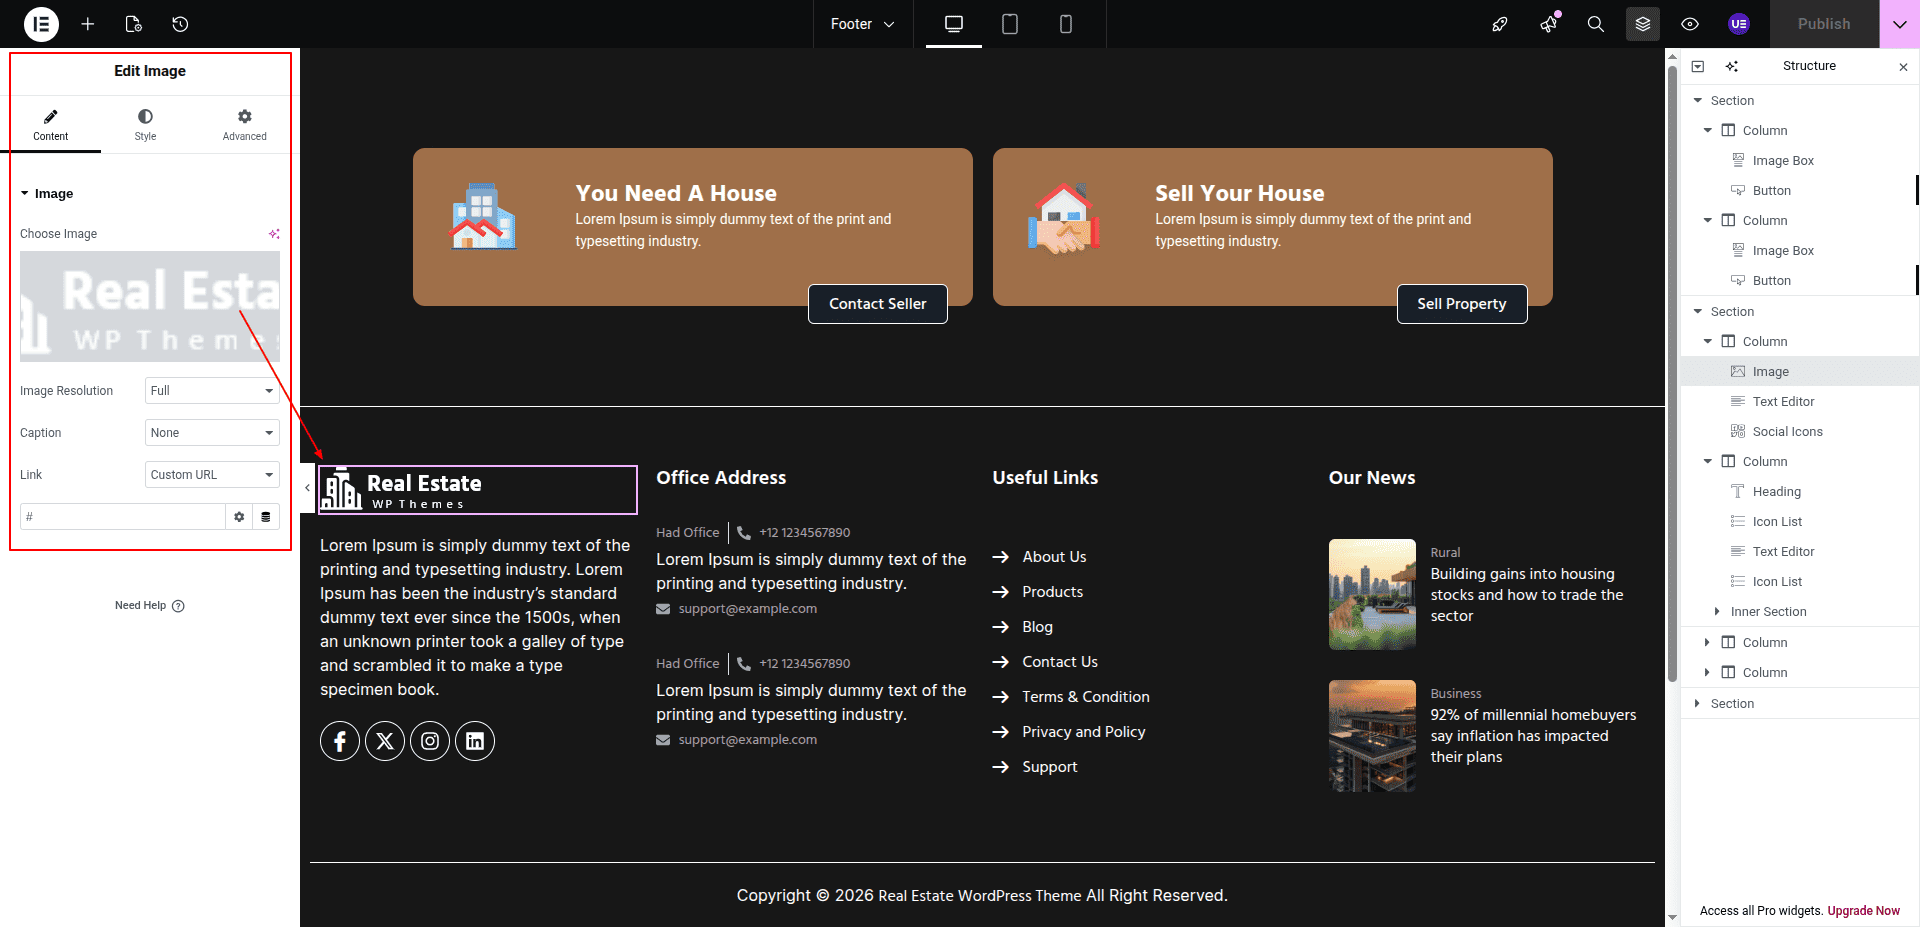Expand the Inner Section tree item
The image size is (1920, 927).
click(x=1717, y=612)
